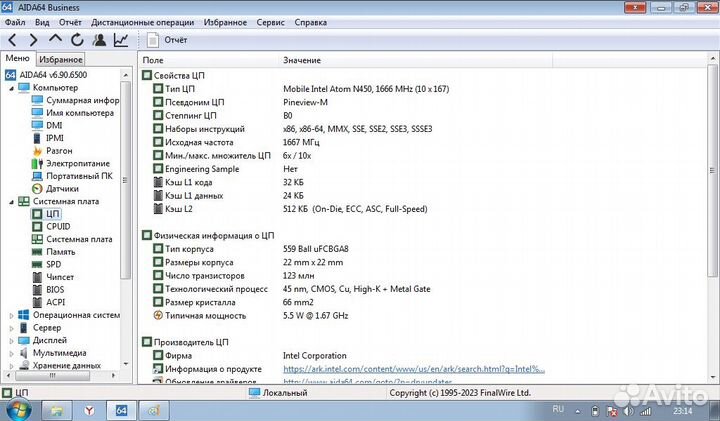Image resolution: width=720 pixels, height=421 pixels.
Task: Open the Windows Start button
Action: pos(18,410)
